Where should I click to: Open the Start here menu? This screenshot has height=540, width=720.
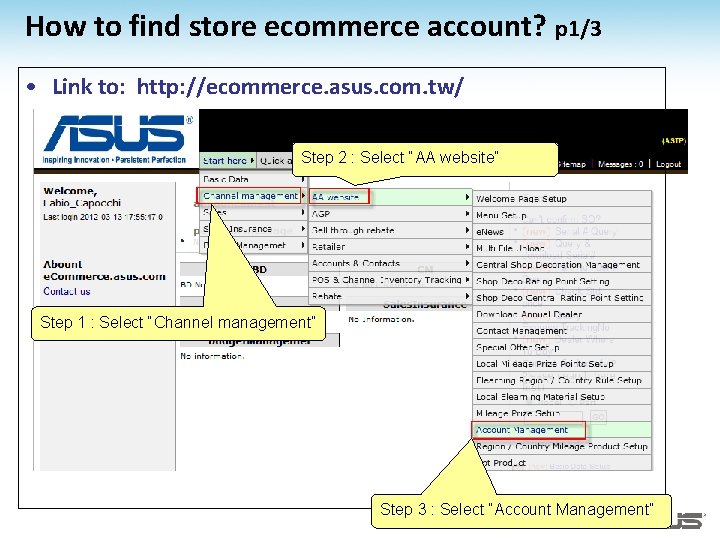(x=228, y=161)
